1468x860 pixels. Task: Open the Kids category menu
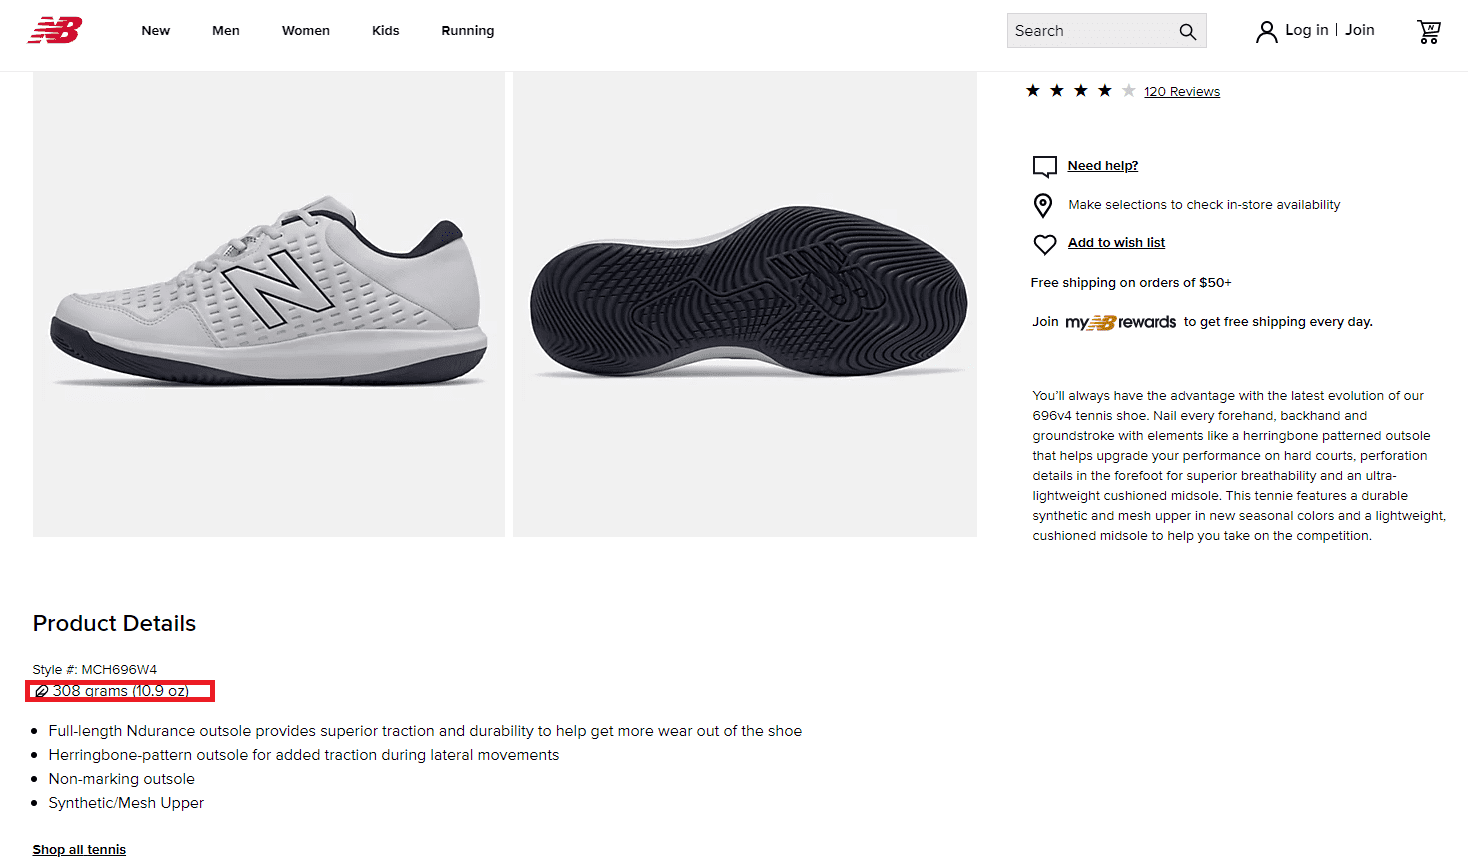[385, 30]
